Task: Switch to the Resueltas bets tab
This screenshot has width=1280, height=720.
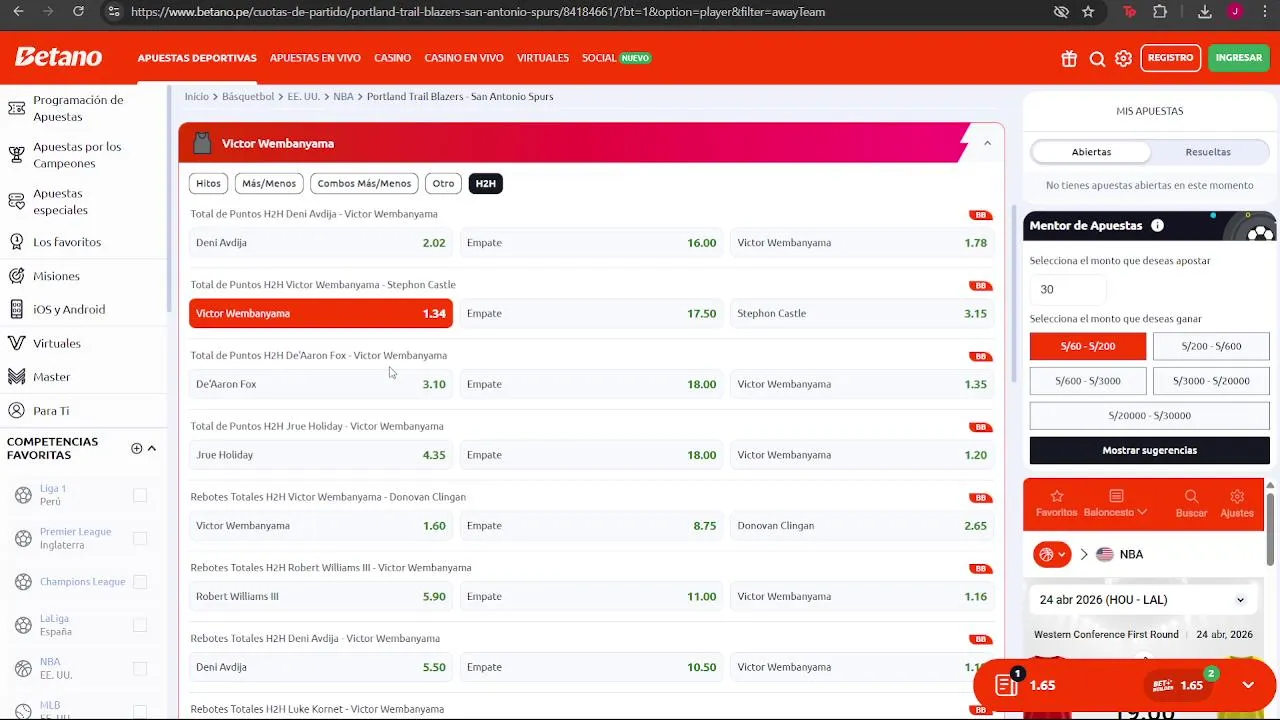Action: click(x=1208, y=152)
